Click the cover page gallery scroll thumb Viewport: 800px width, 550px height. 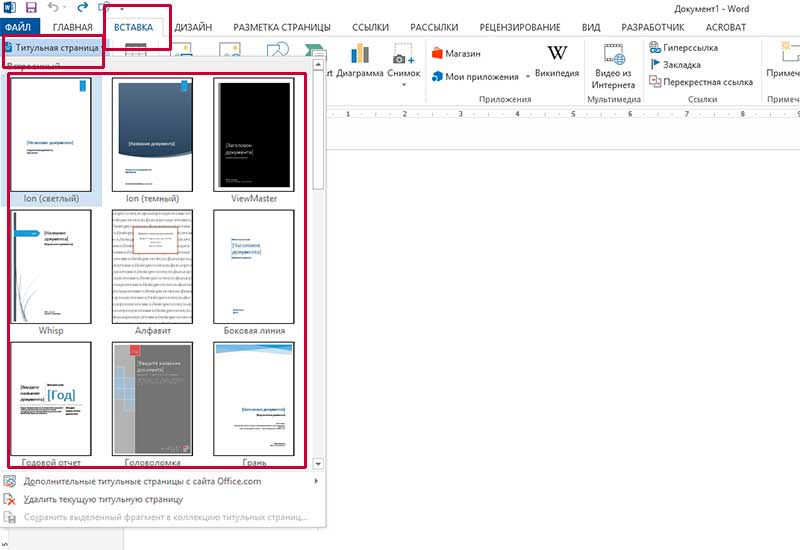318,130
